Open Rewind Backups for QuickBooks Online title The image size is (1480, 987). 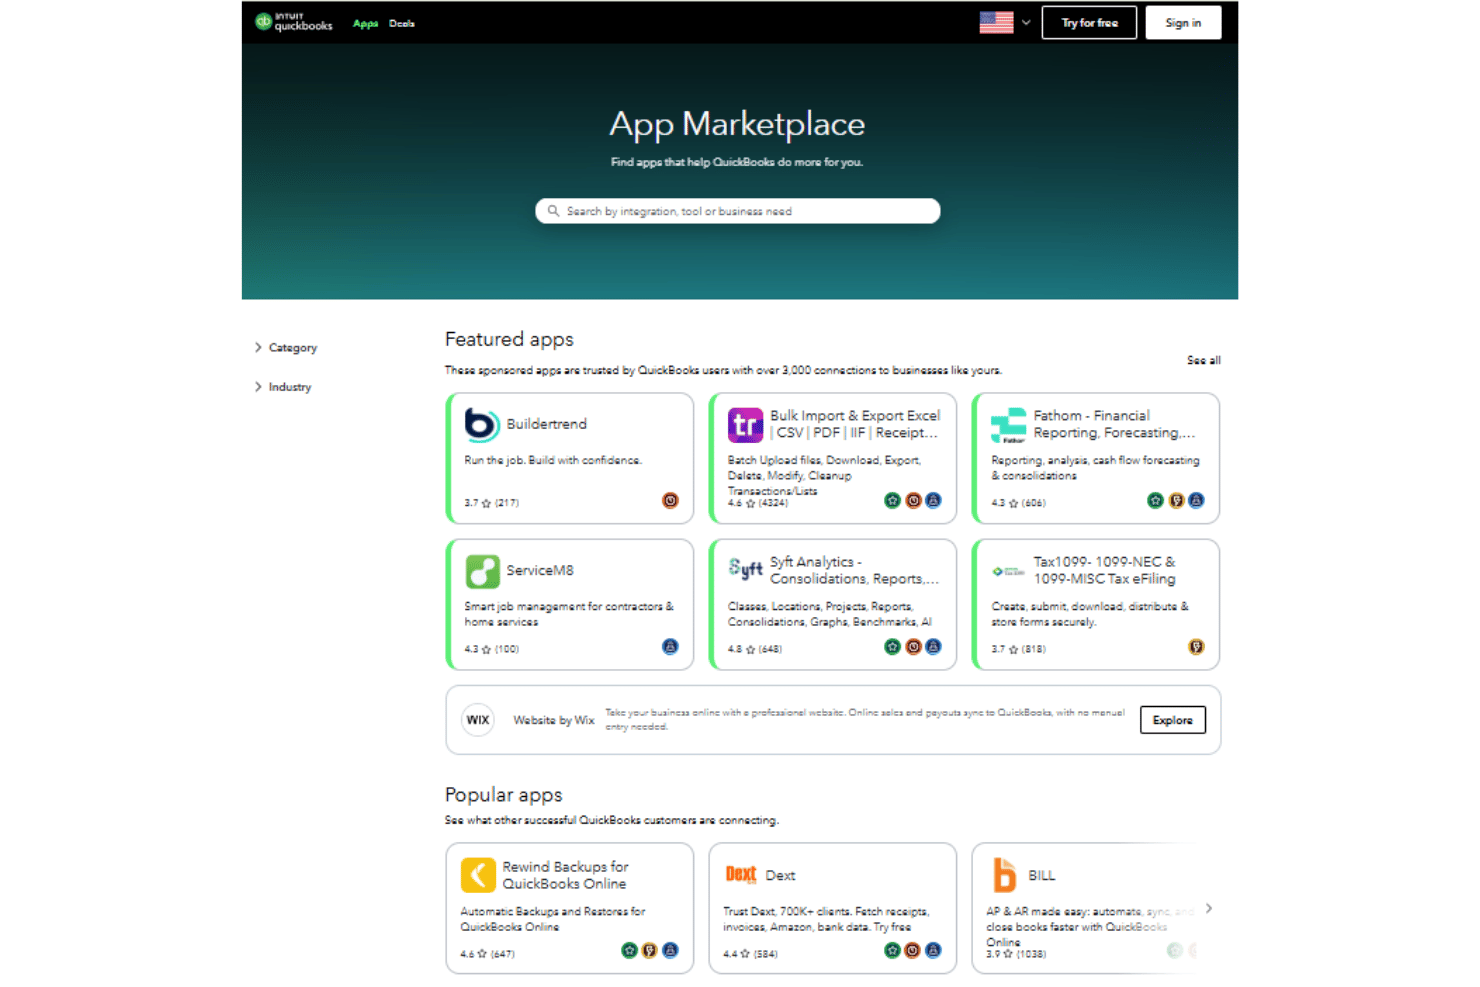tap(565, 875)
